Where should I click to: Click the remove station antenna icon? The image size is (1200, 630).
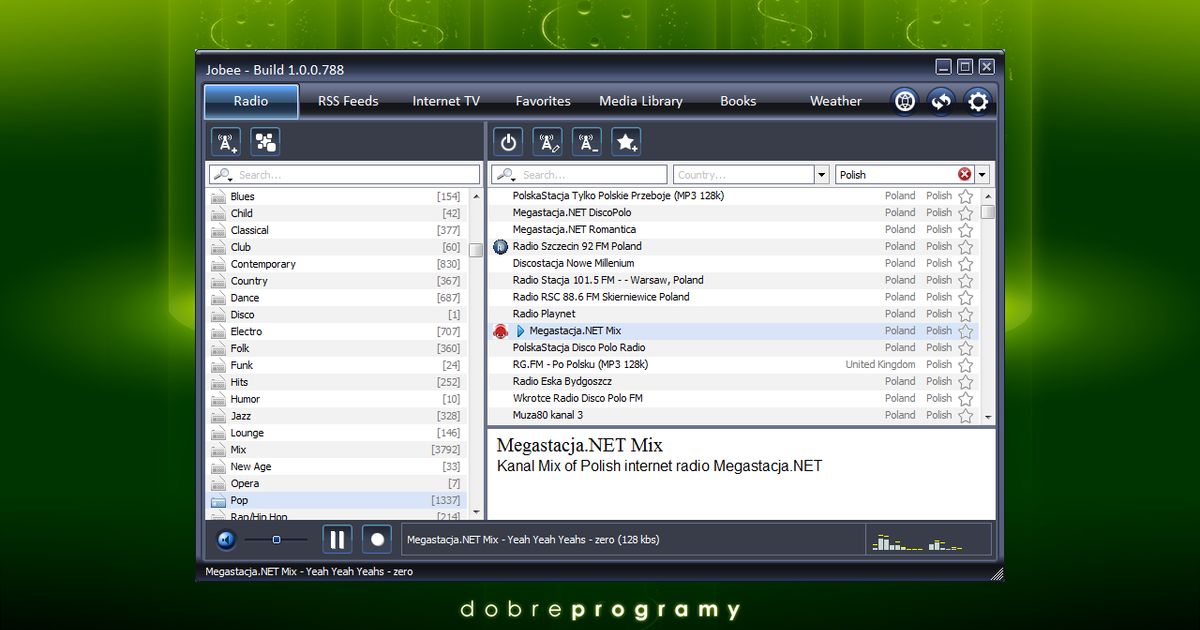pyautogui.click(x=587, y=142)
